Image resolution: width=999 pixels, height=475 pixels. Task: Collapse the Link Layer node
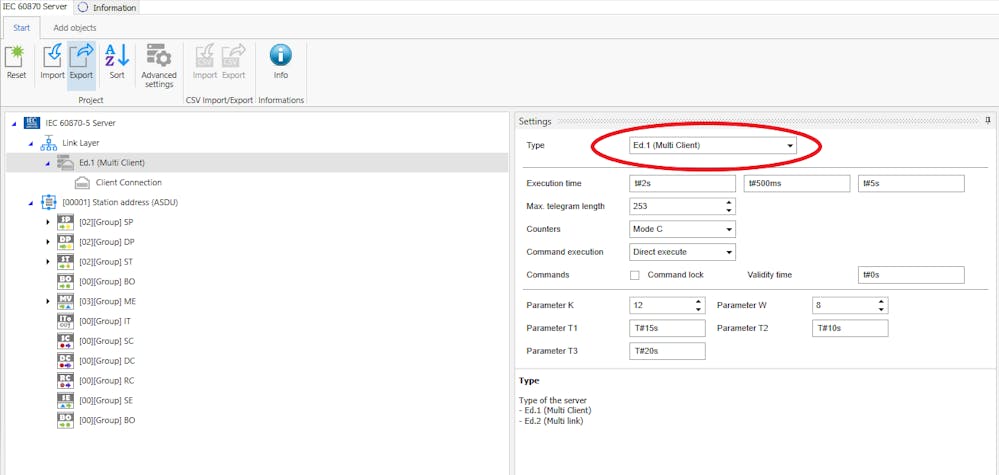click(x=31, y=144)
